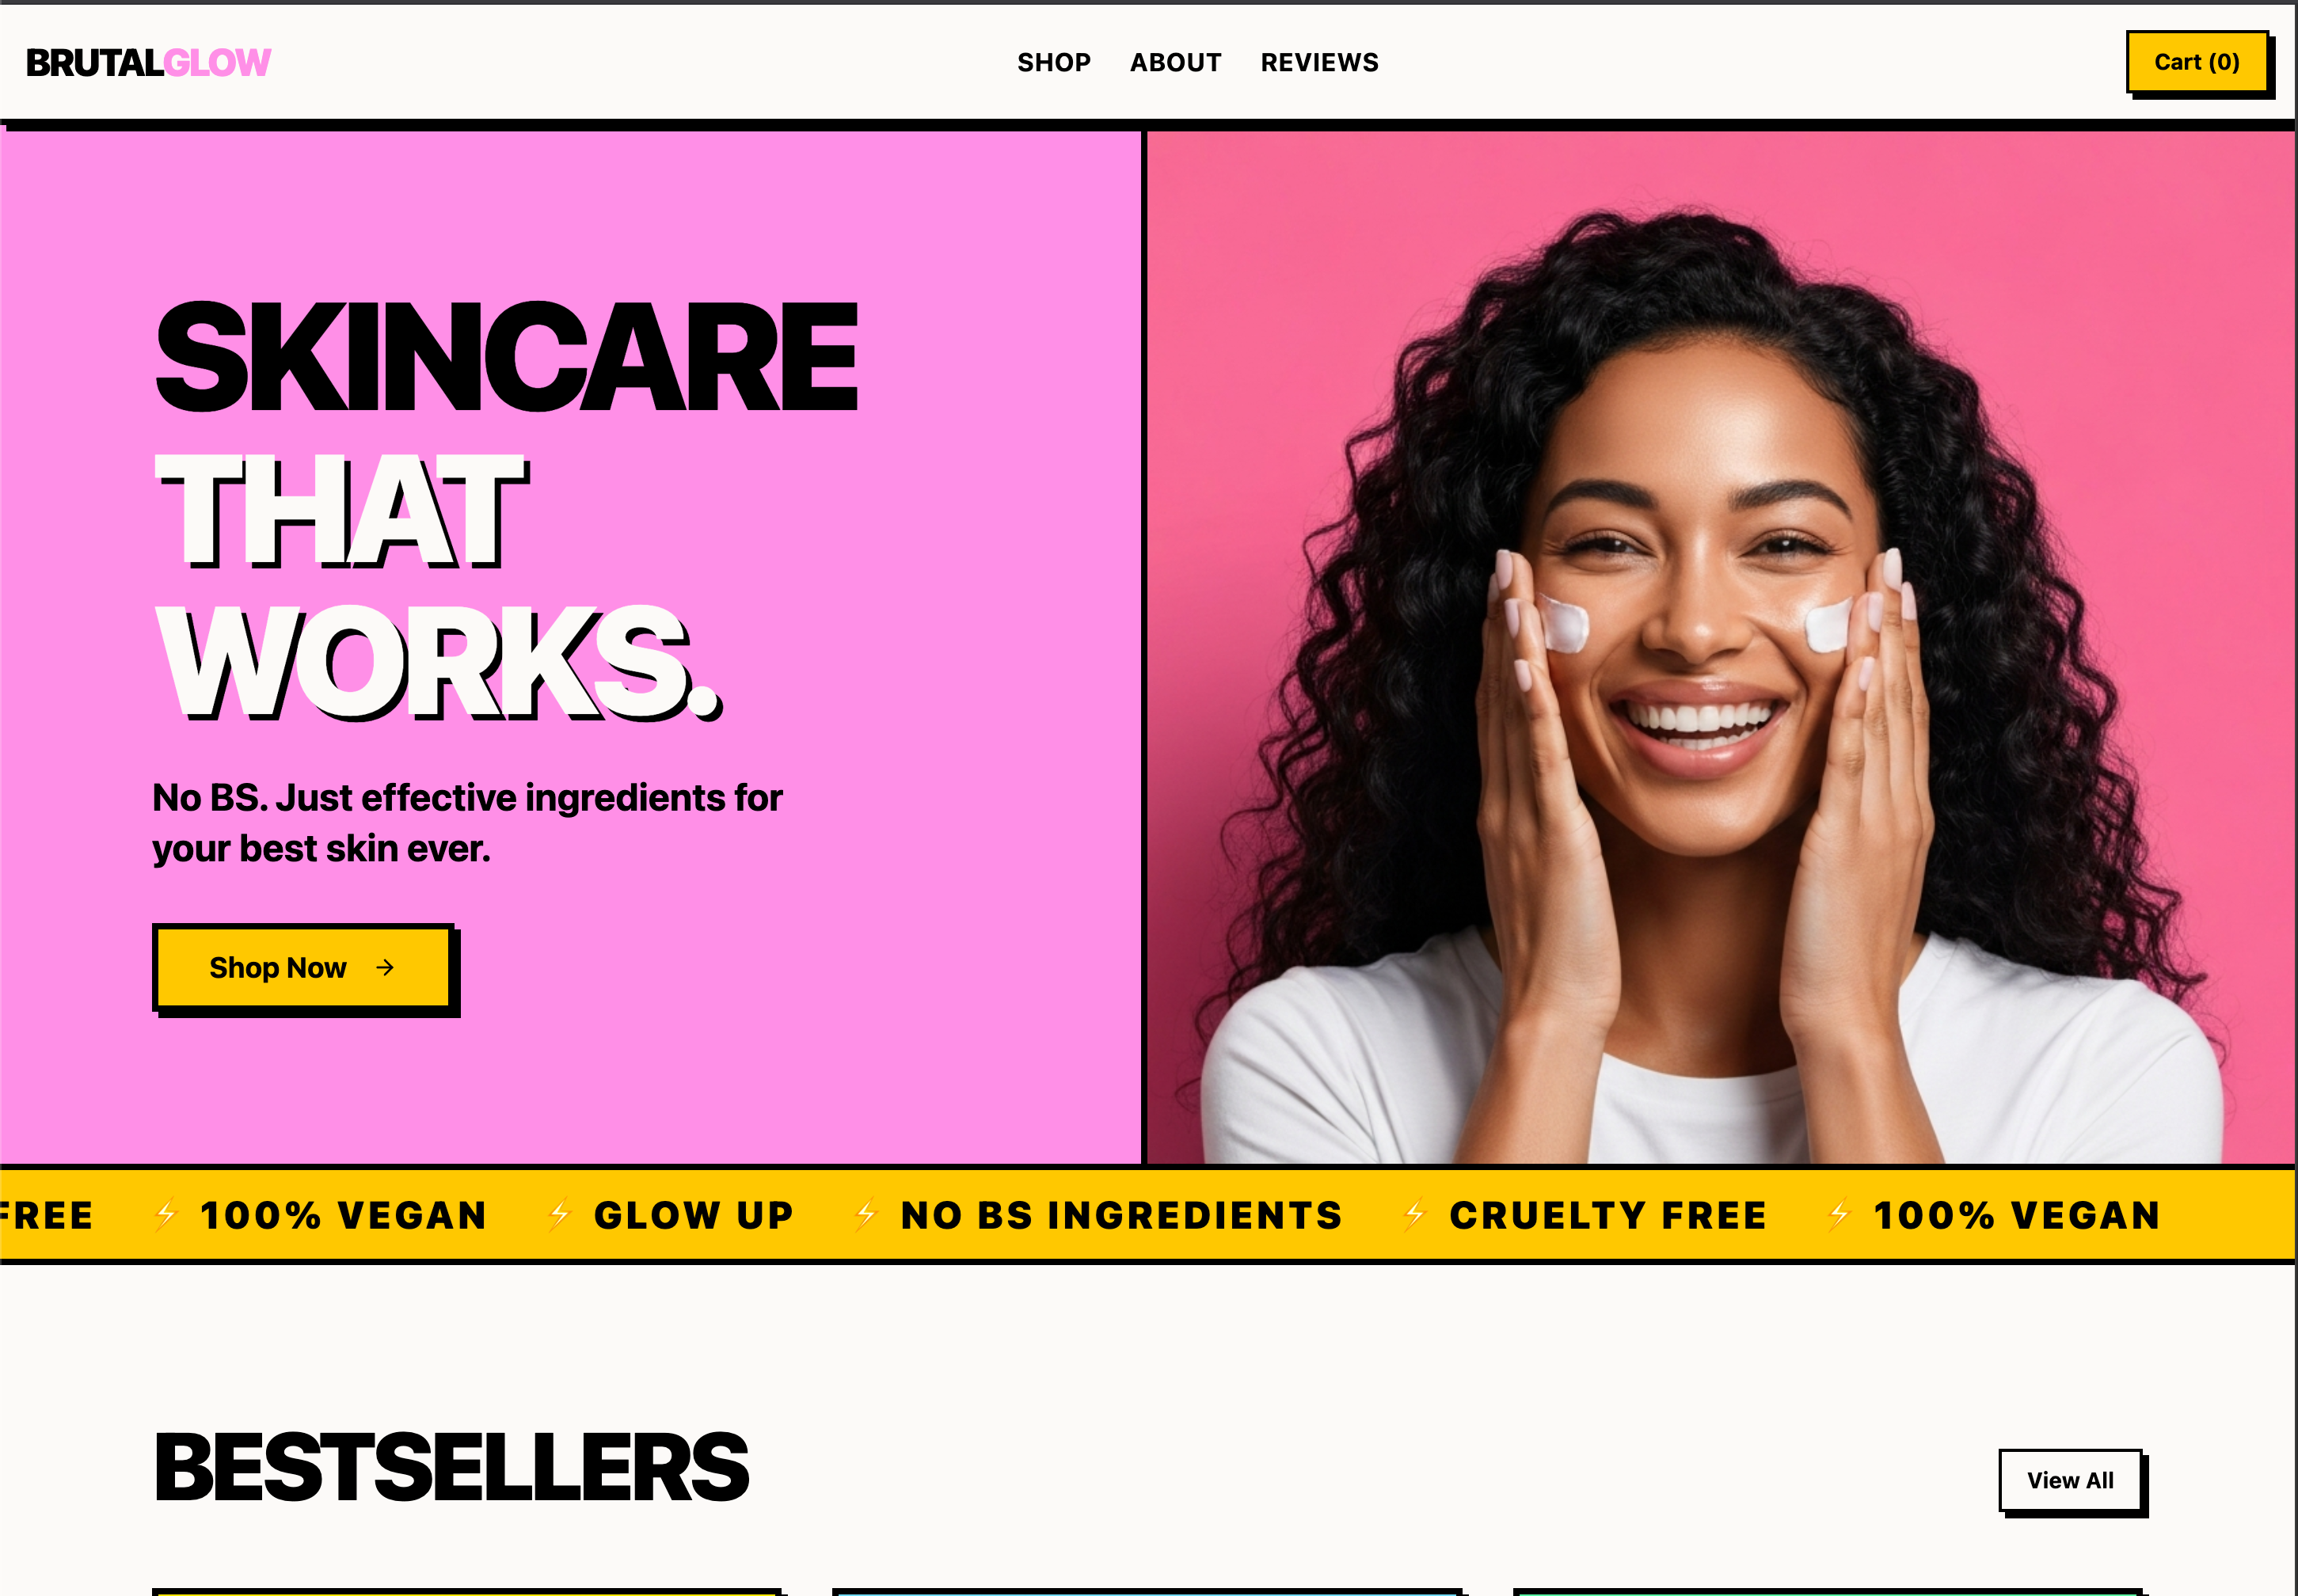Image resolution: width=2298 pixels, height=1596 pixels.
Task: Click the lightning bolt before GLOW UP
Action: tap(559, 1214)
